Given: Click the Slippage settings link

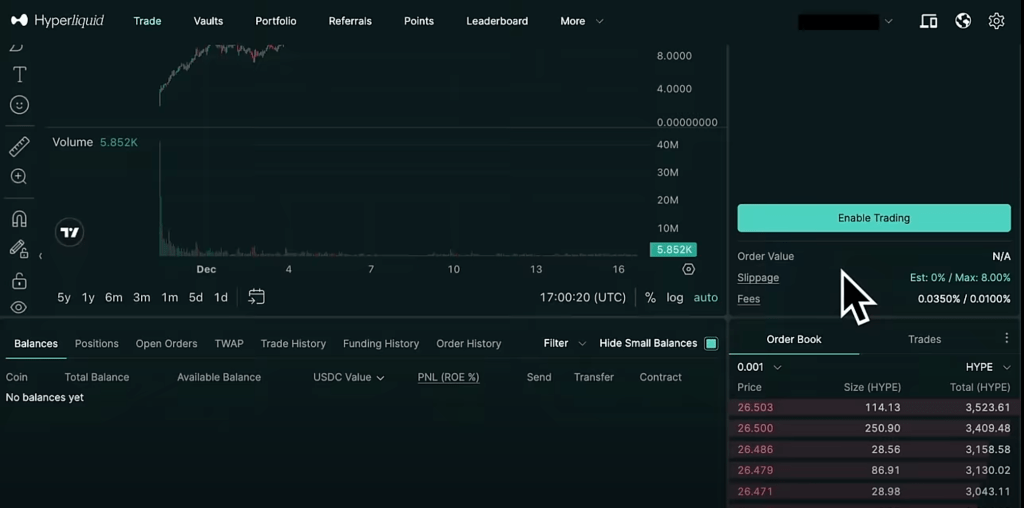Looking at the screenshot, I should 758,278.
